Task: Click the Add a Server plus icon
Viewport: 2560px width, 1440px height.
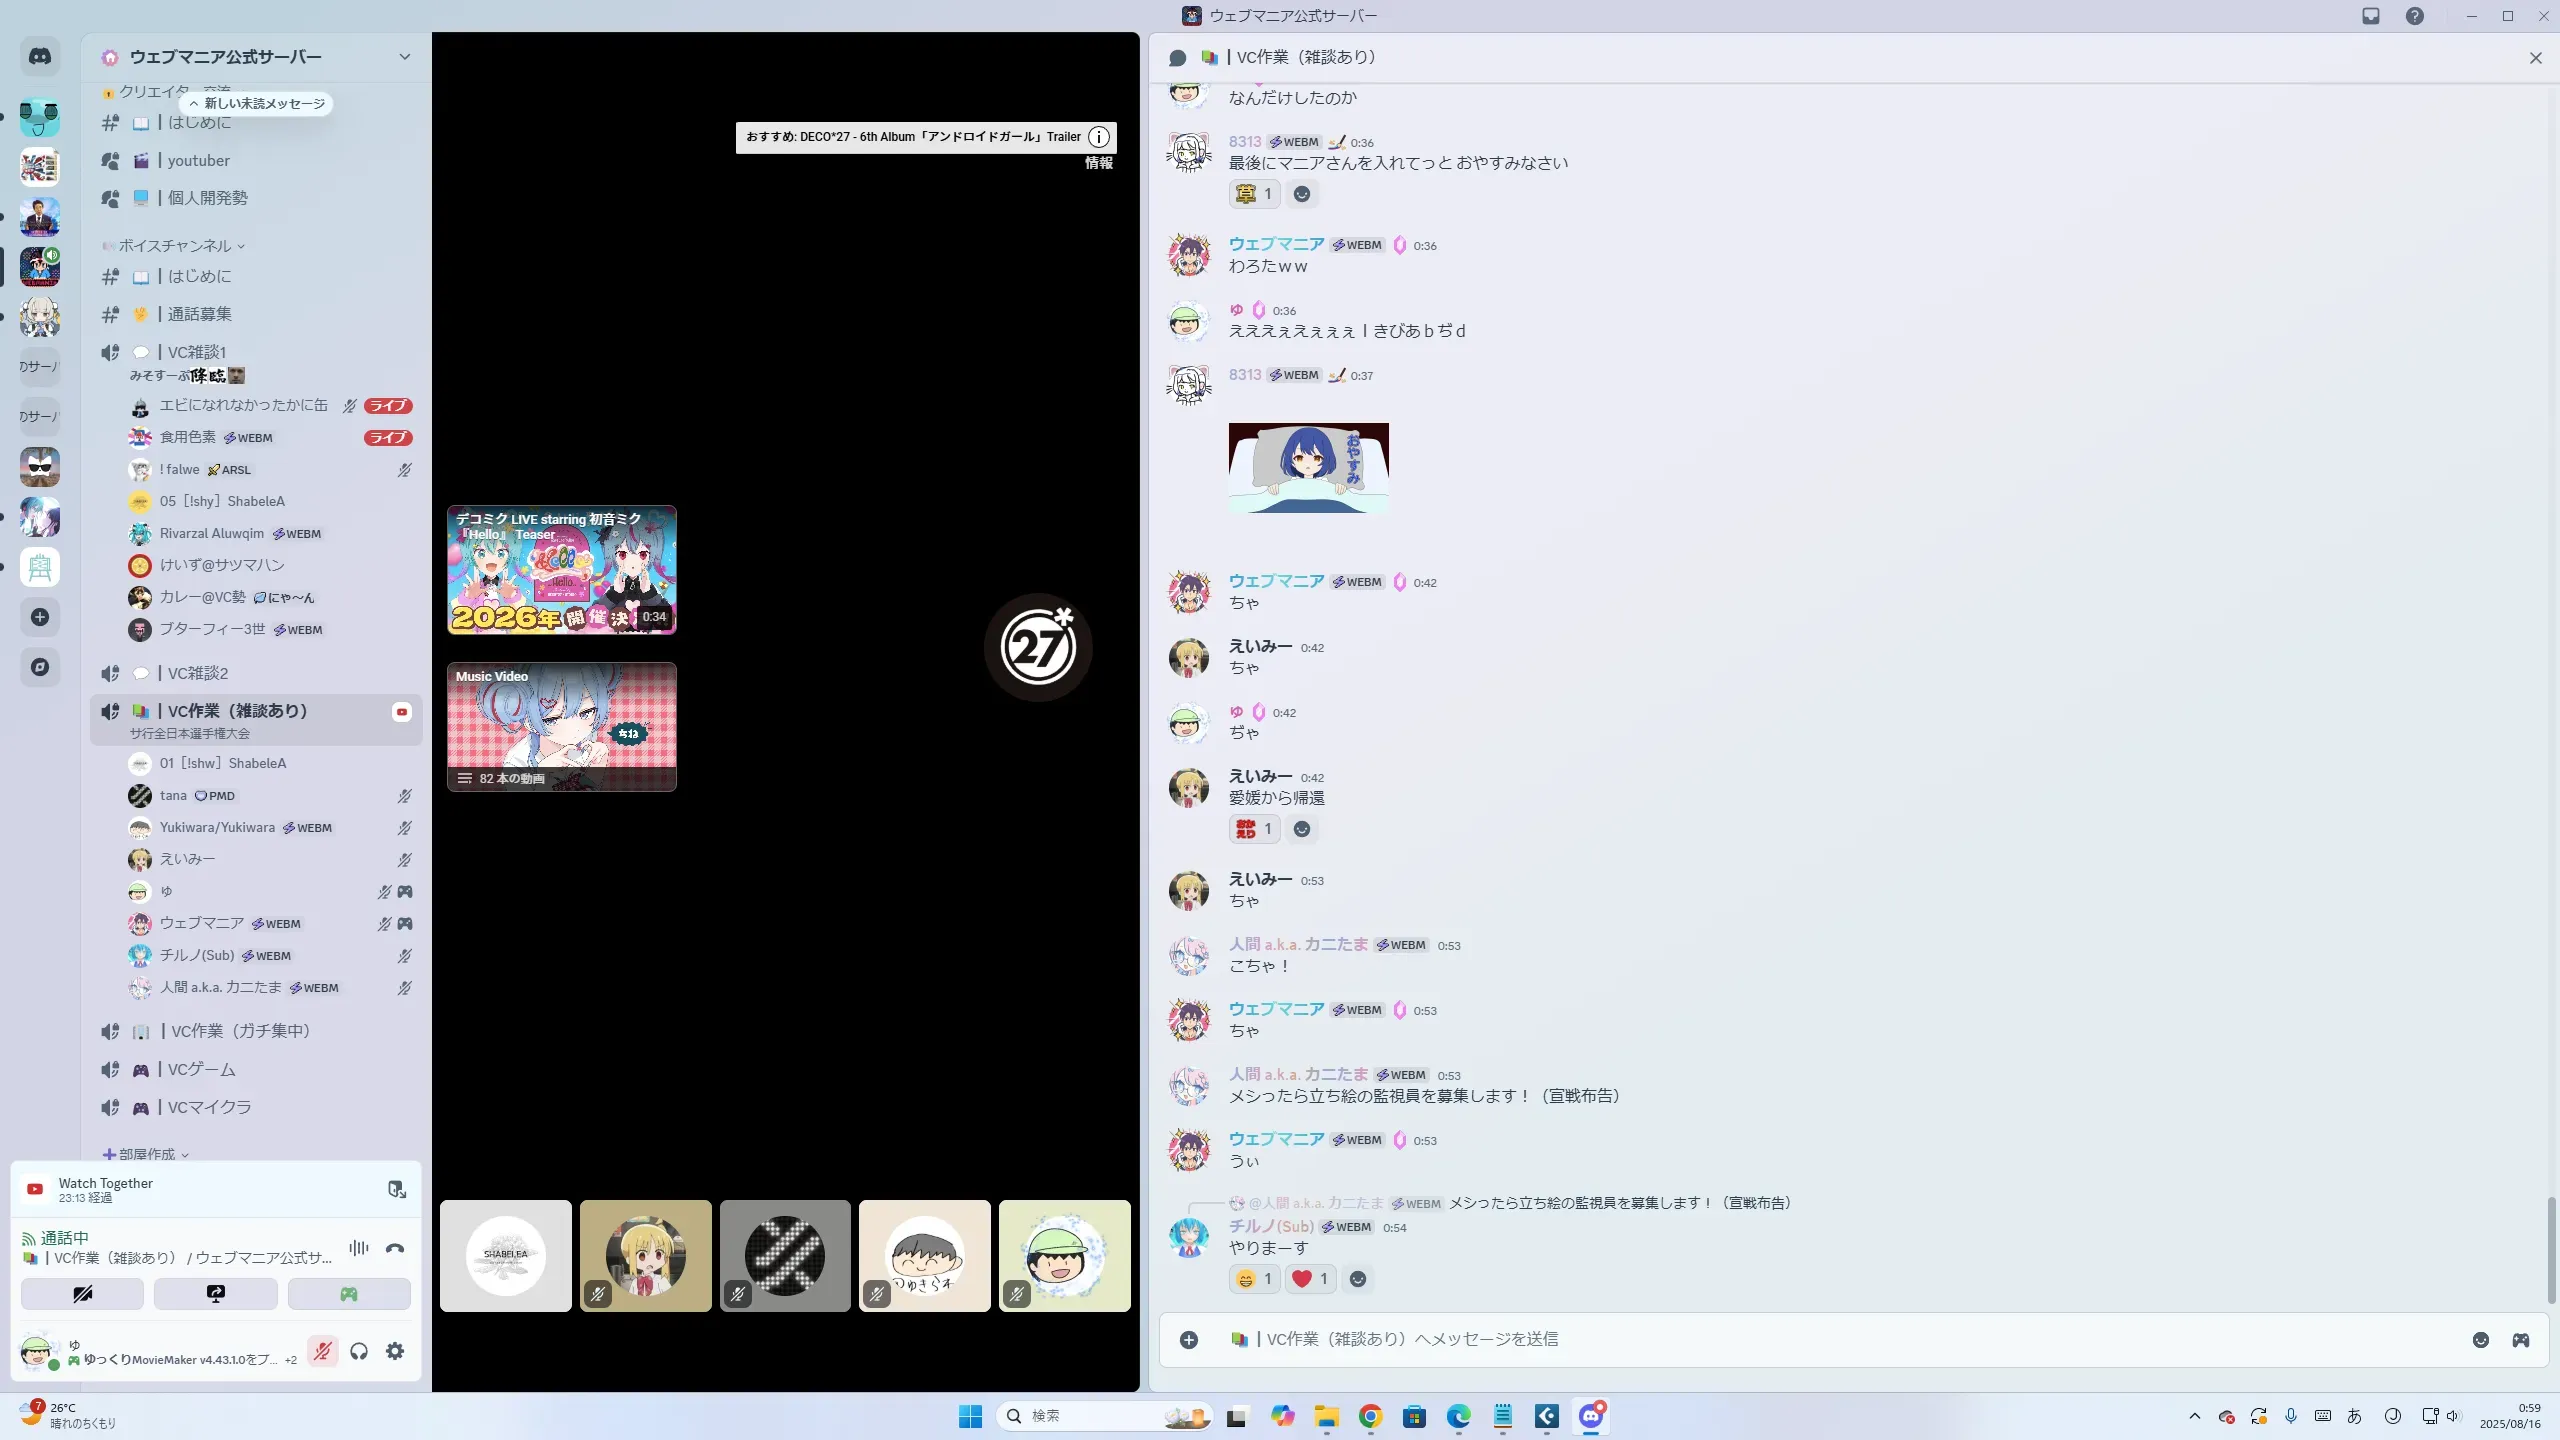Action: [x=40, y=617]
